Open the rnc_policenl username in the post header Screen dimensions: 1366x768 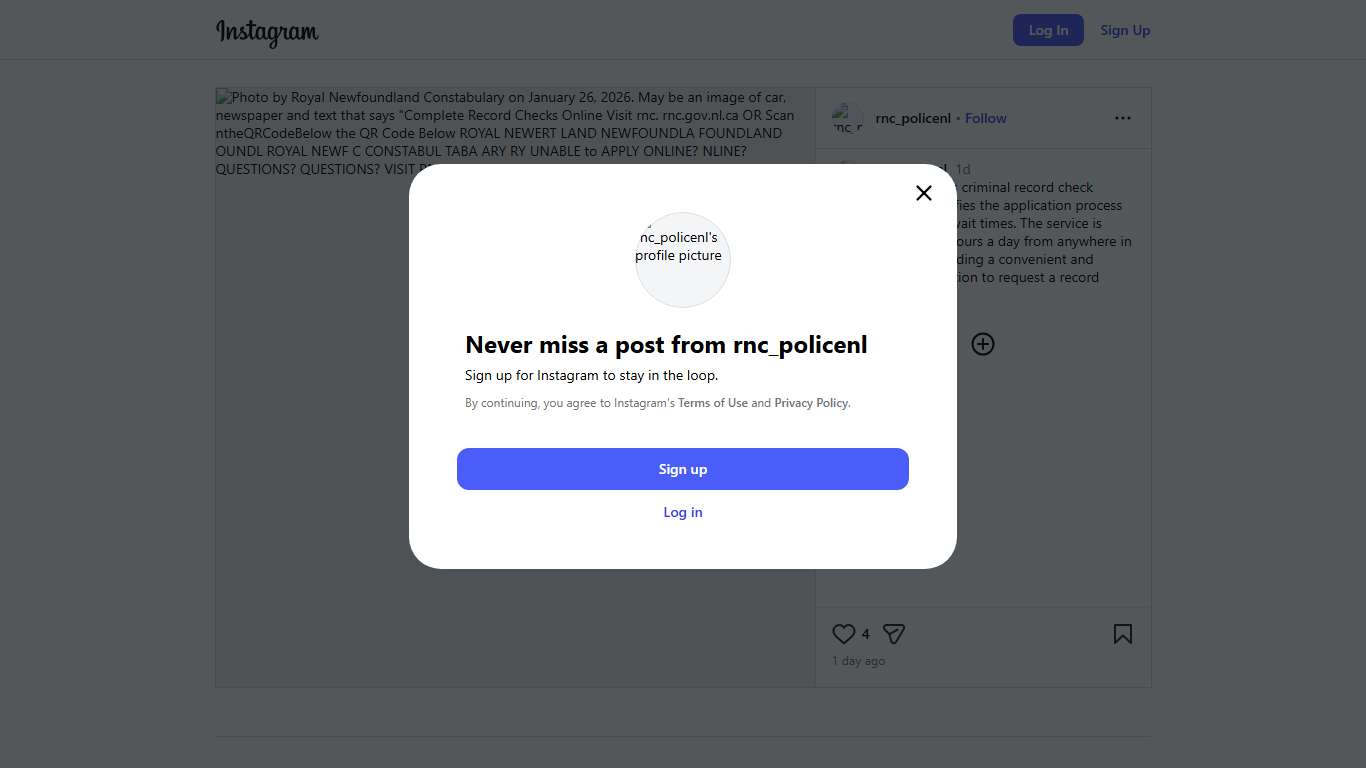tap(913, 118)
